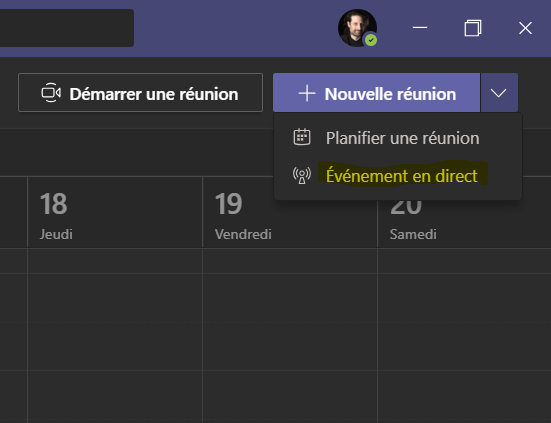551x423 pixels.
Task: Click an empty time slot under Vendredi 19
Action: pos(290,321)
